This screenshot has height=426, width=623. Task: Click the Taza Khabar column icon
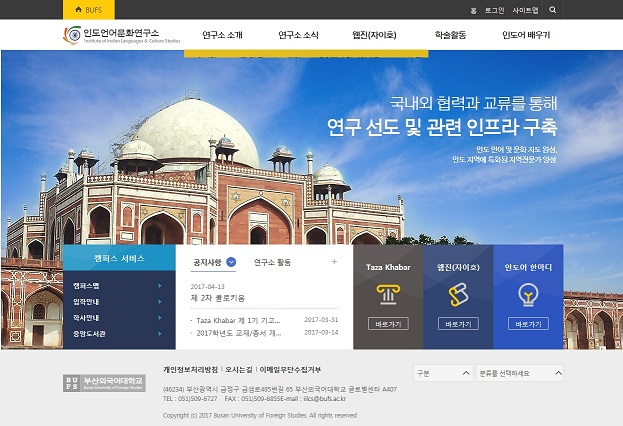pos(387,294)
